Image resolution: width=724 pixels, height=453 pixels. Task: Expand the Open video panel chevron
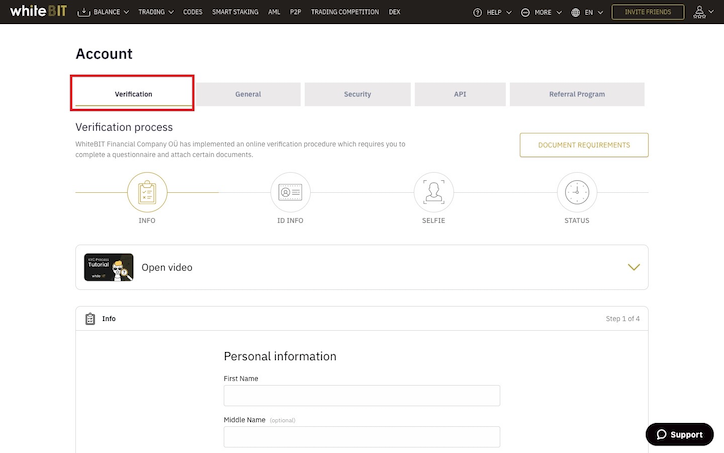coord(634,267)
